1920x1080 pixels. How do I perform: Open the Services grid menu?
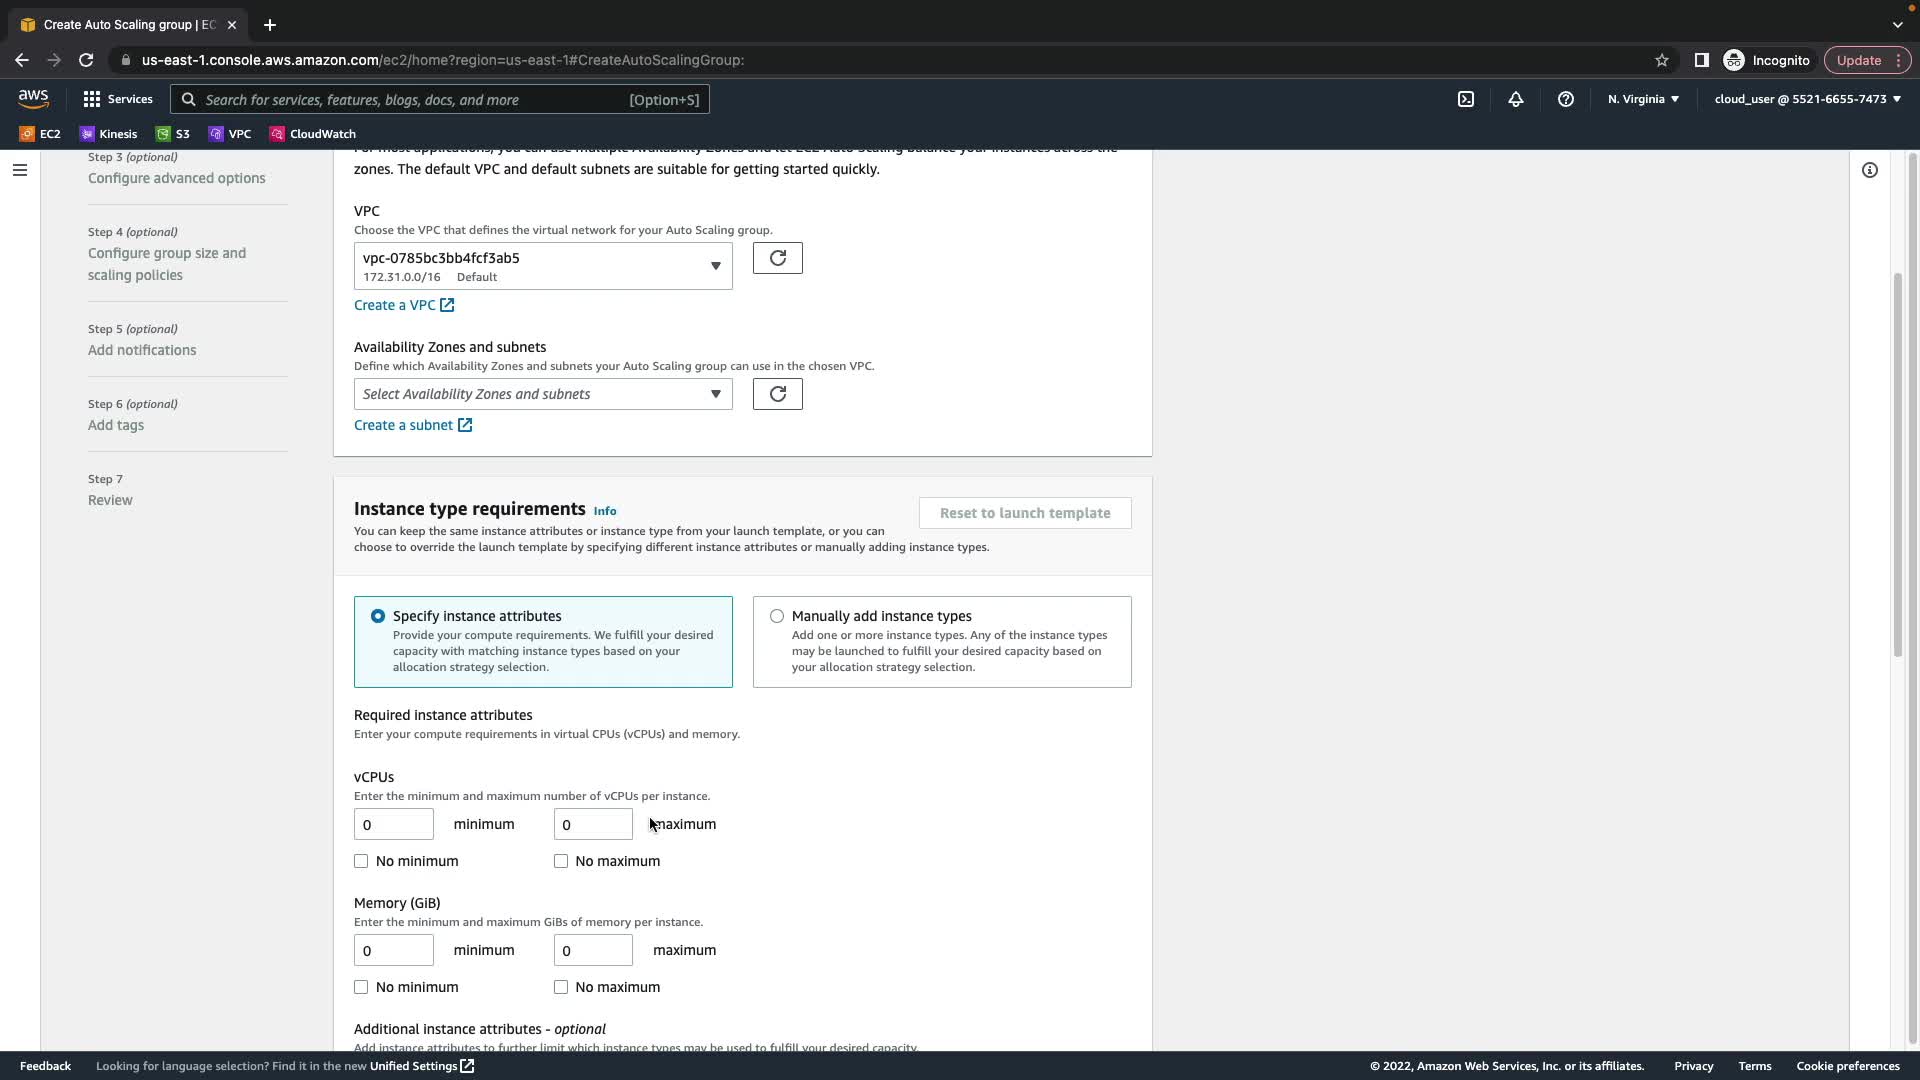point(117,99)
